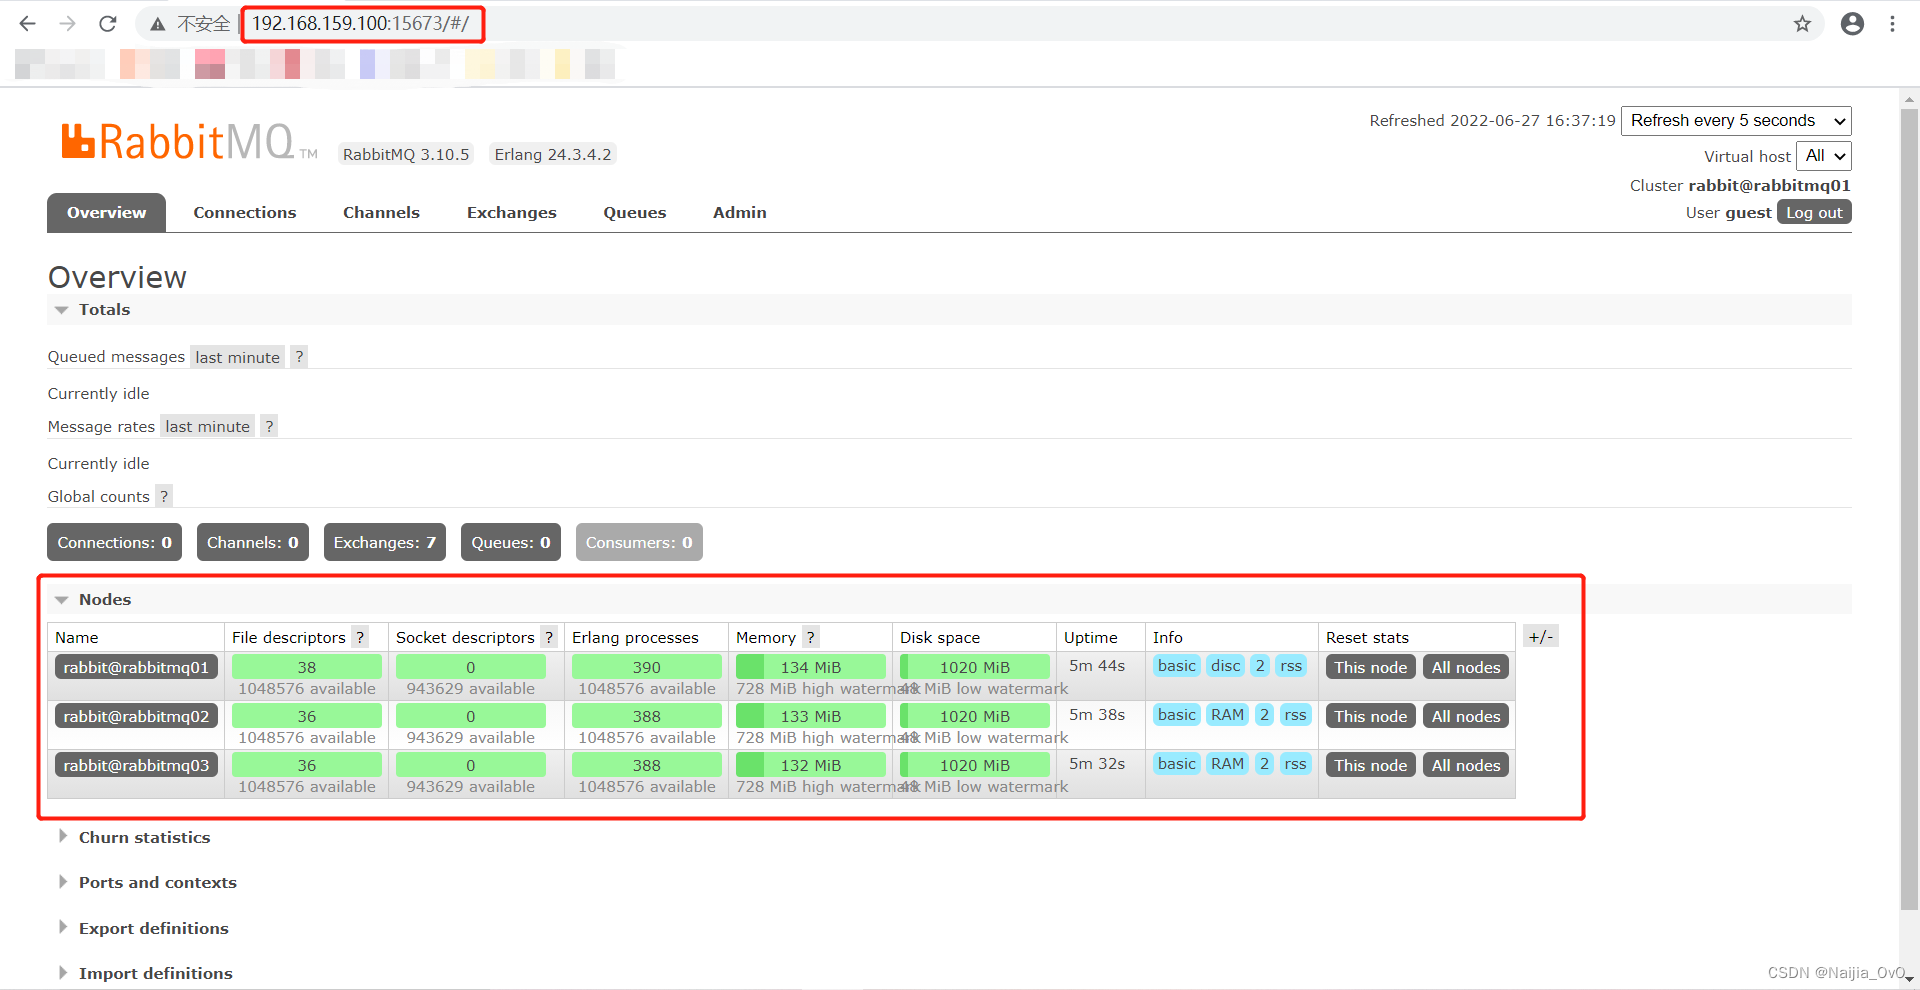Click the RabbitMQ 3.10.5 version label
This screenshot has width=1920, height=990.
405,154
